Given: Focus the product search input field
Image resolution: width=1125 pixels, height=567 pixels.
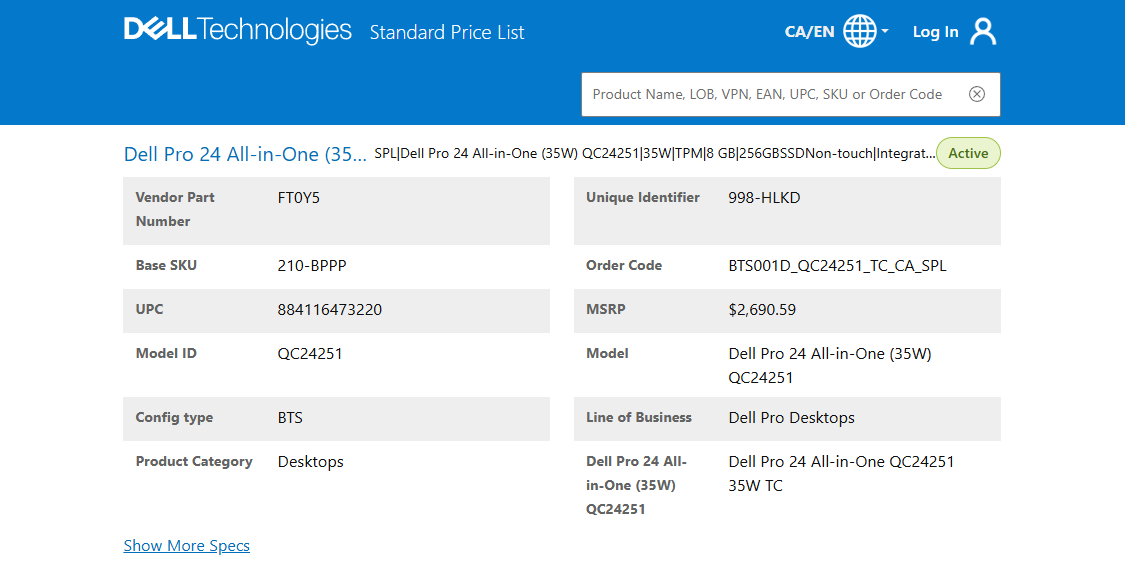Looking at the screenshot, I should tap(791, 94).
